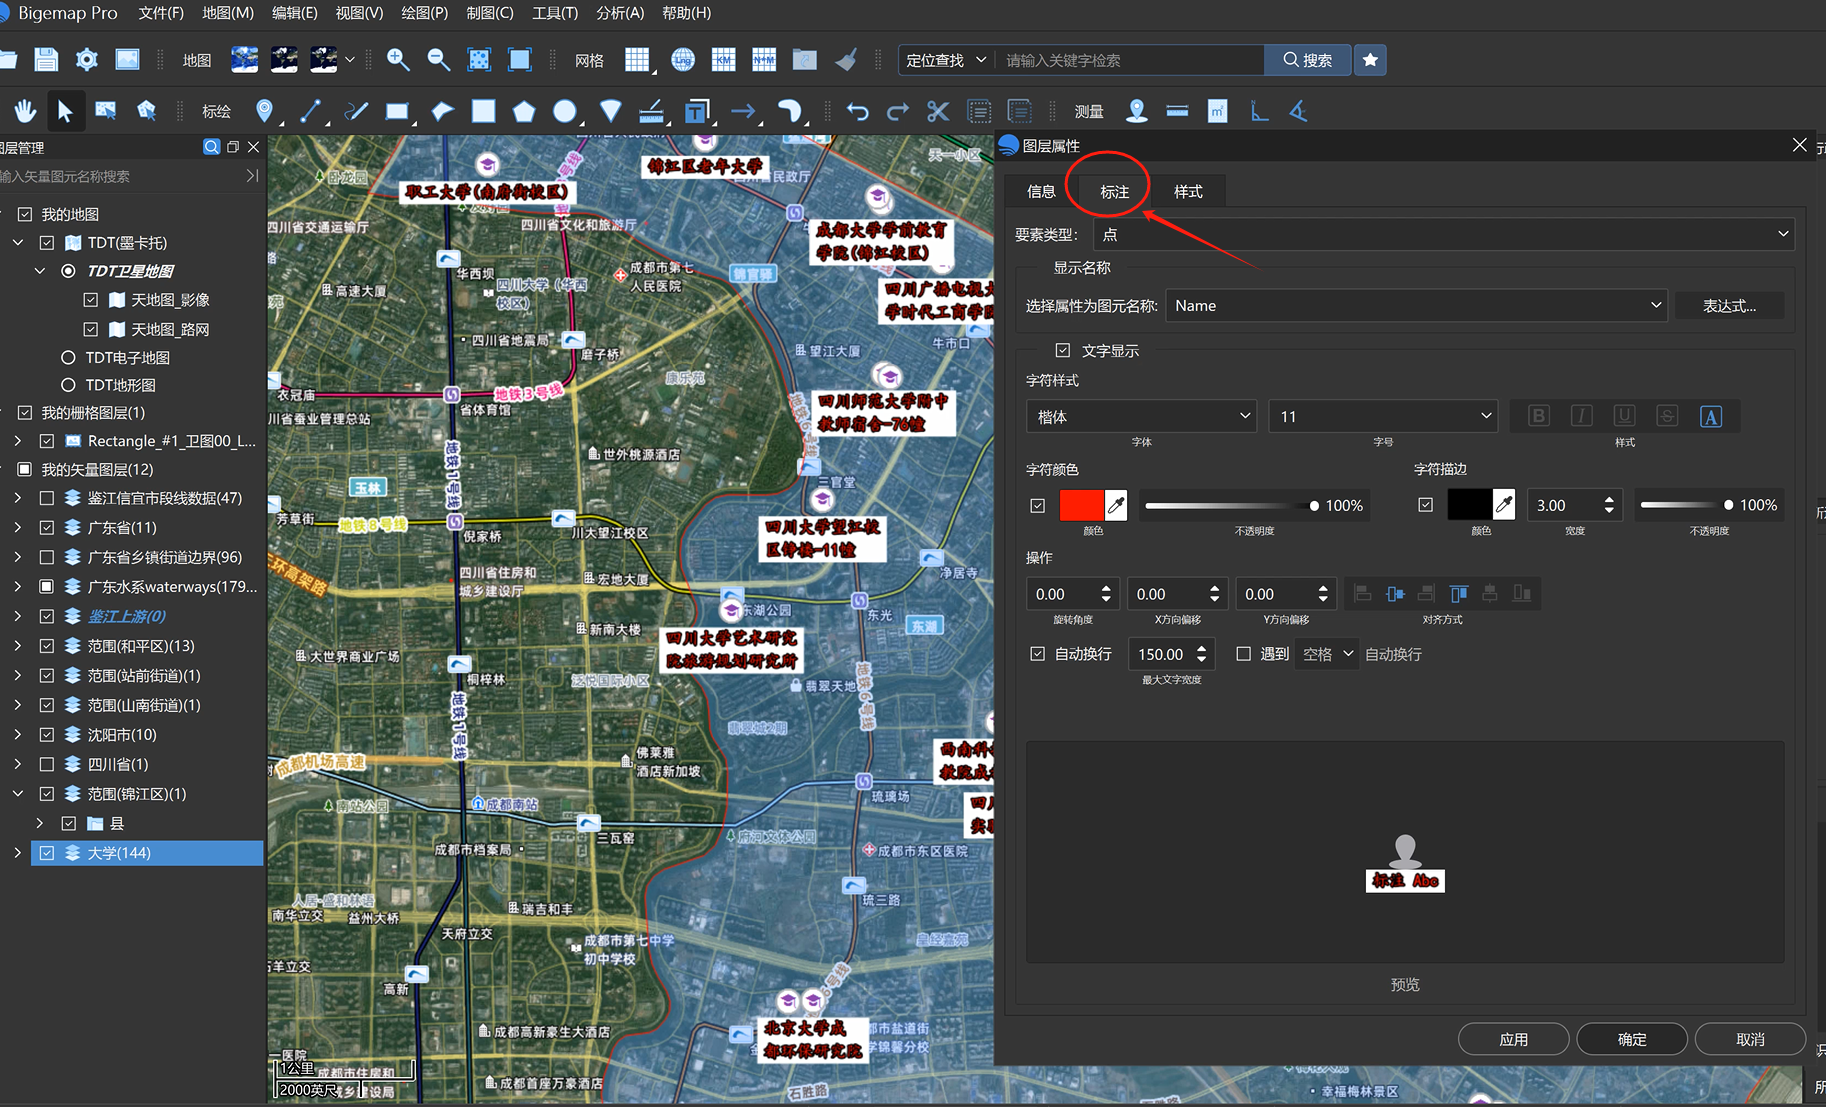Switch to the 样式 tab
The width and height of the screenshot is (1826, 1107).
[1188, 191]
